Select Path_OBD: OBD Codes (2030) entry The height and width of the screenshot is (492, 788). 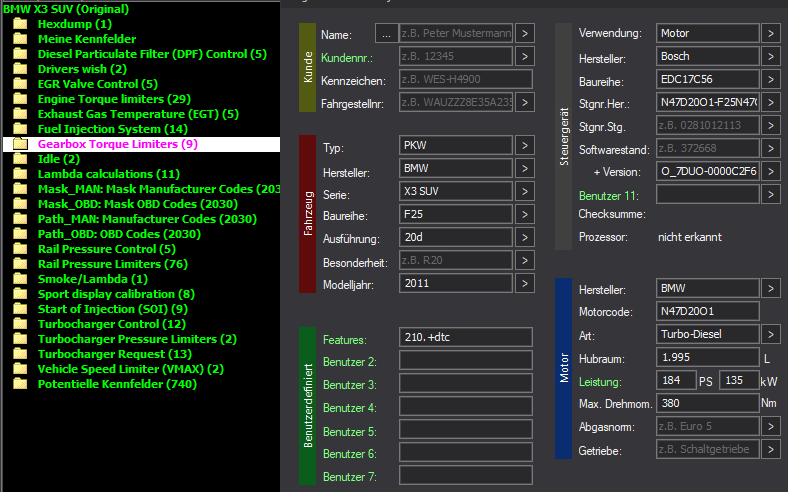(119, 234)
